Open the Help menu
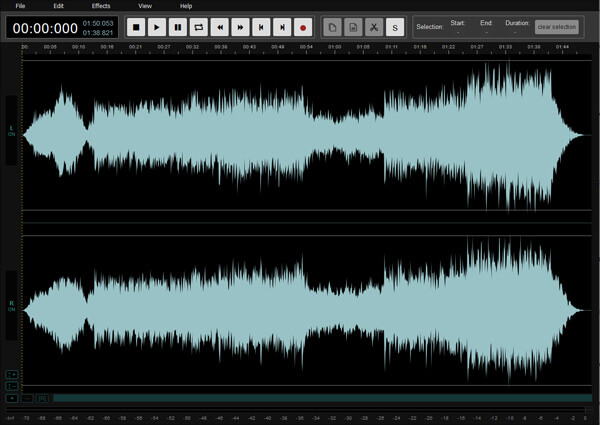600x425 pixels. pos(186,6)
